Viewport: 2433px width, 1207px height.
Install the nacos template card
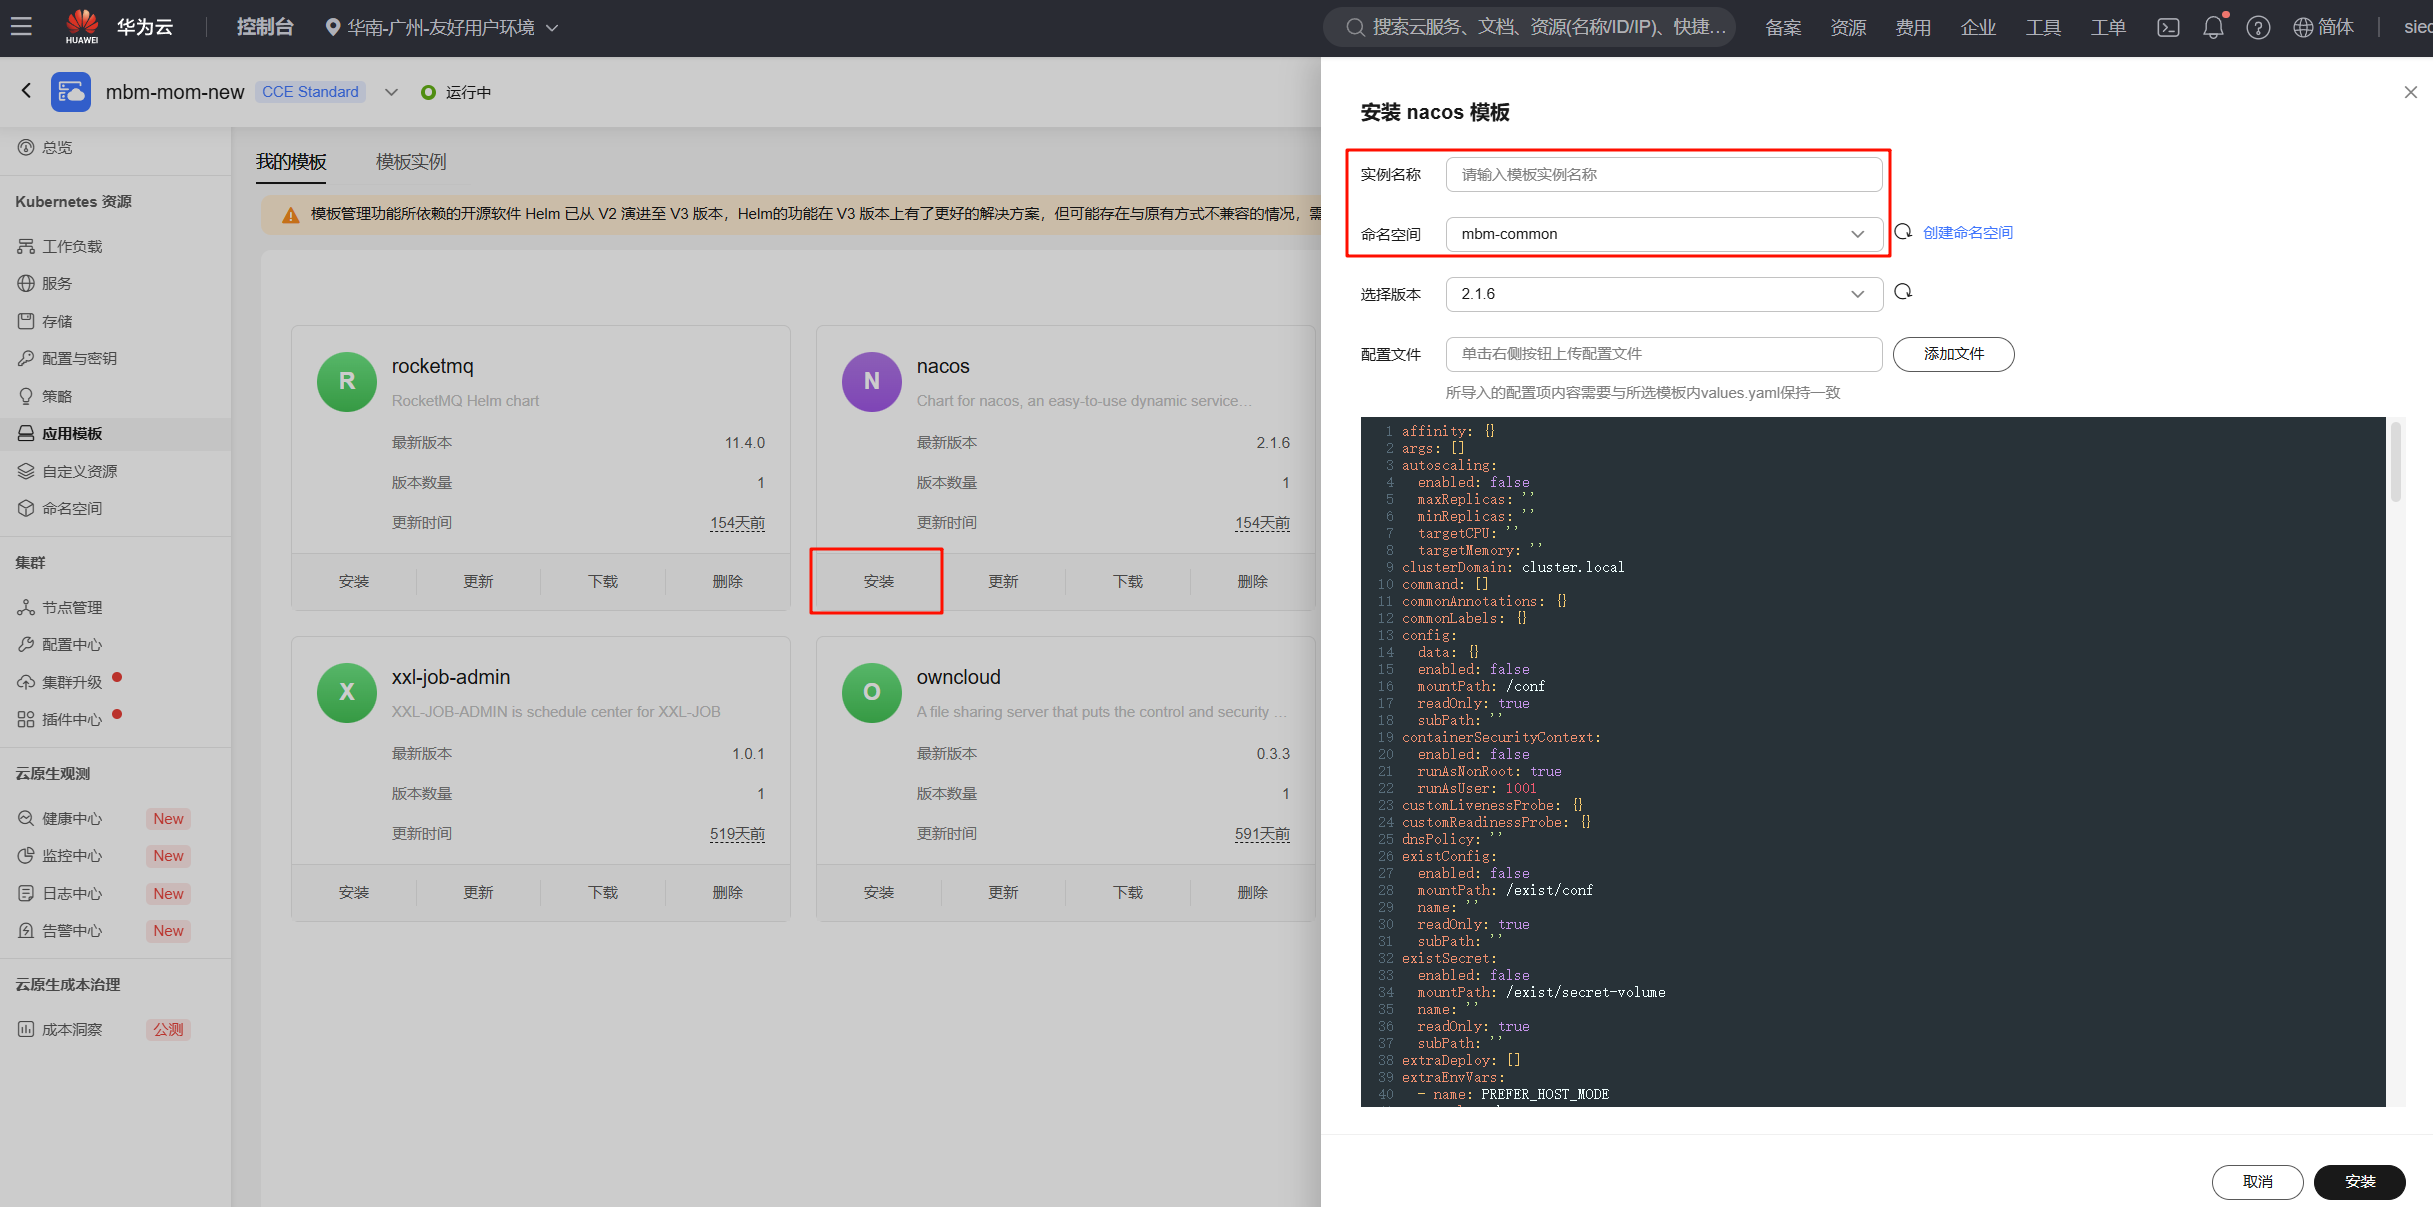[879, 581]
